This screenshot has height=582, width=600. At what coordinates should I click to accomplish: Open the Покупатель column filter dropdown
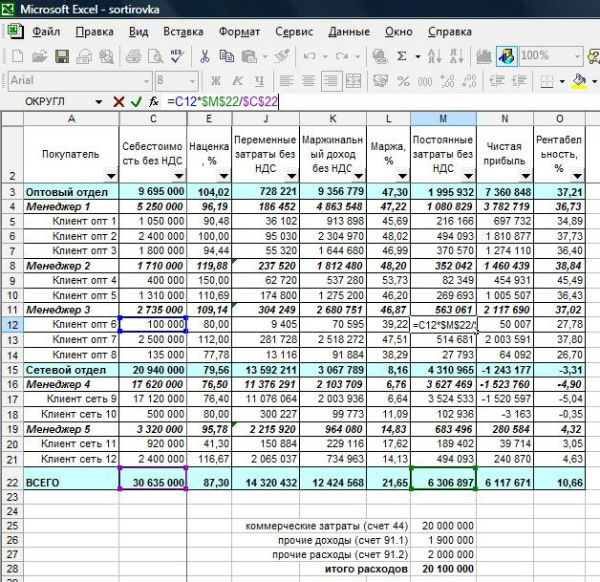coord(110,177)
